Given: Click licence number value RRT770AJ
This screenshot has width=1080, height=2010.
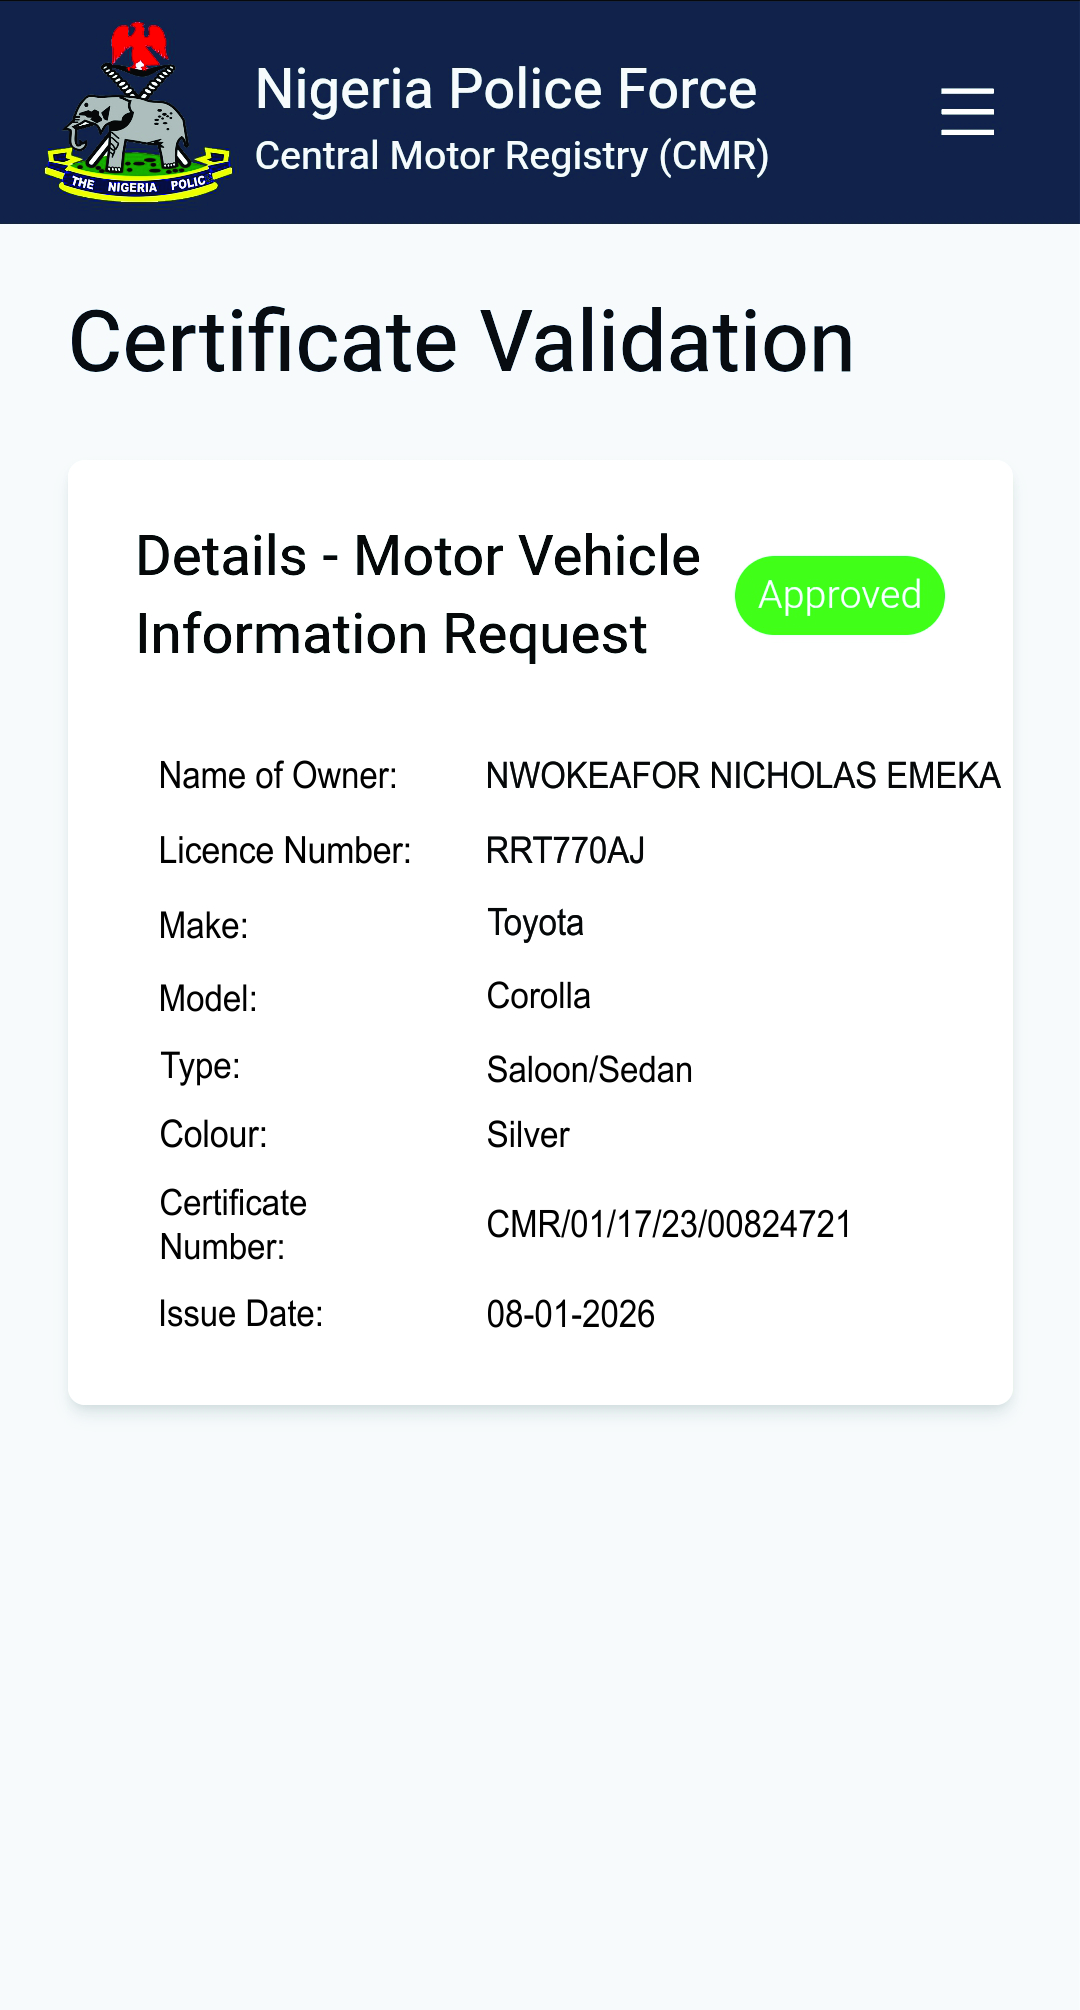Looking at the screenshot, I should coord(565,851).
